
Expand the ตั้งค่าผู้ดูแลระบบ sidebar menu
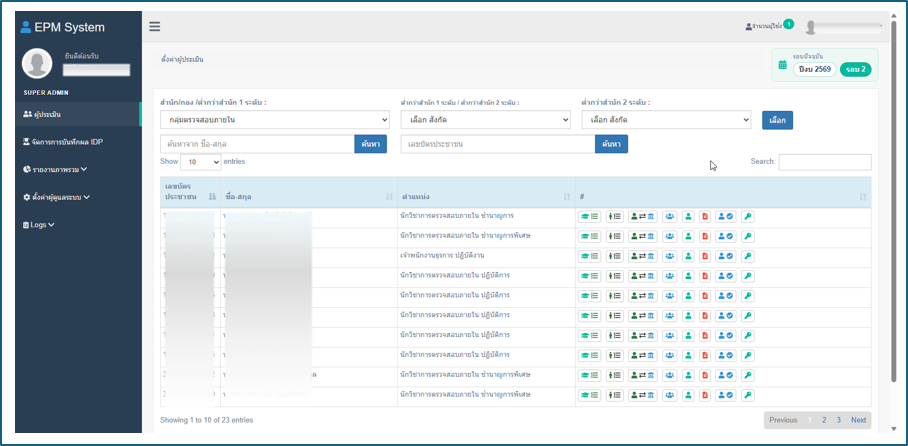pyautogui.click(x=56, y=197)
